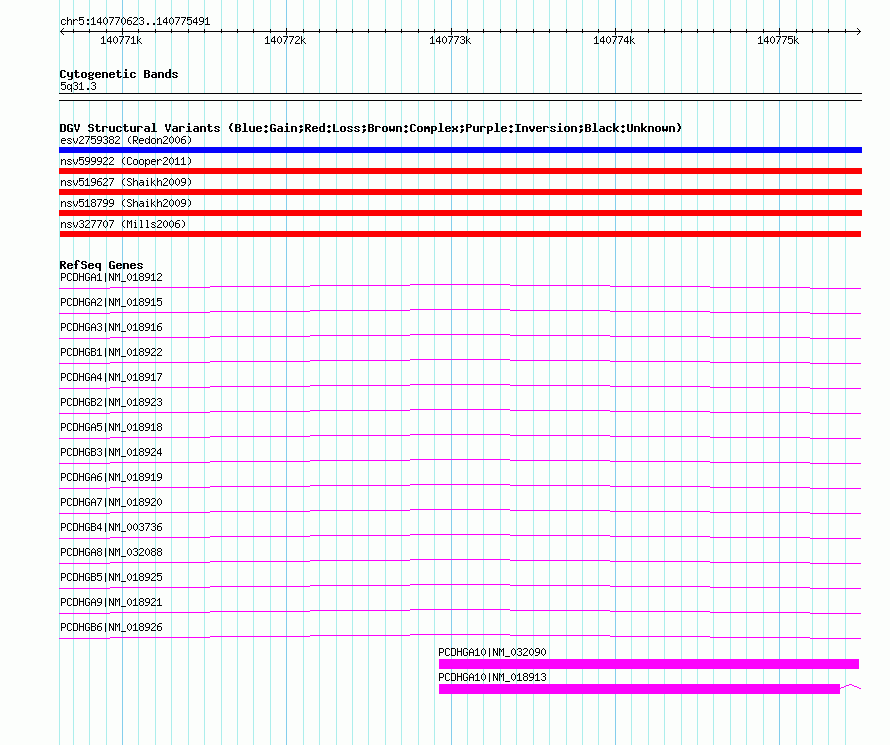Click the 140771k ruler tick label
890x745 pixels.
click(x=121, y=40)
